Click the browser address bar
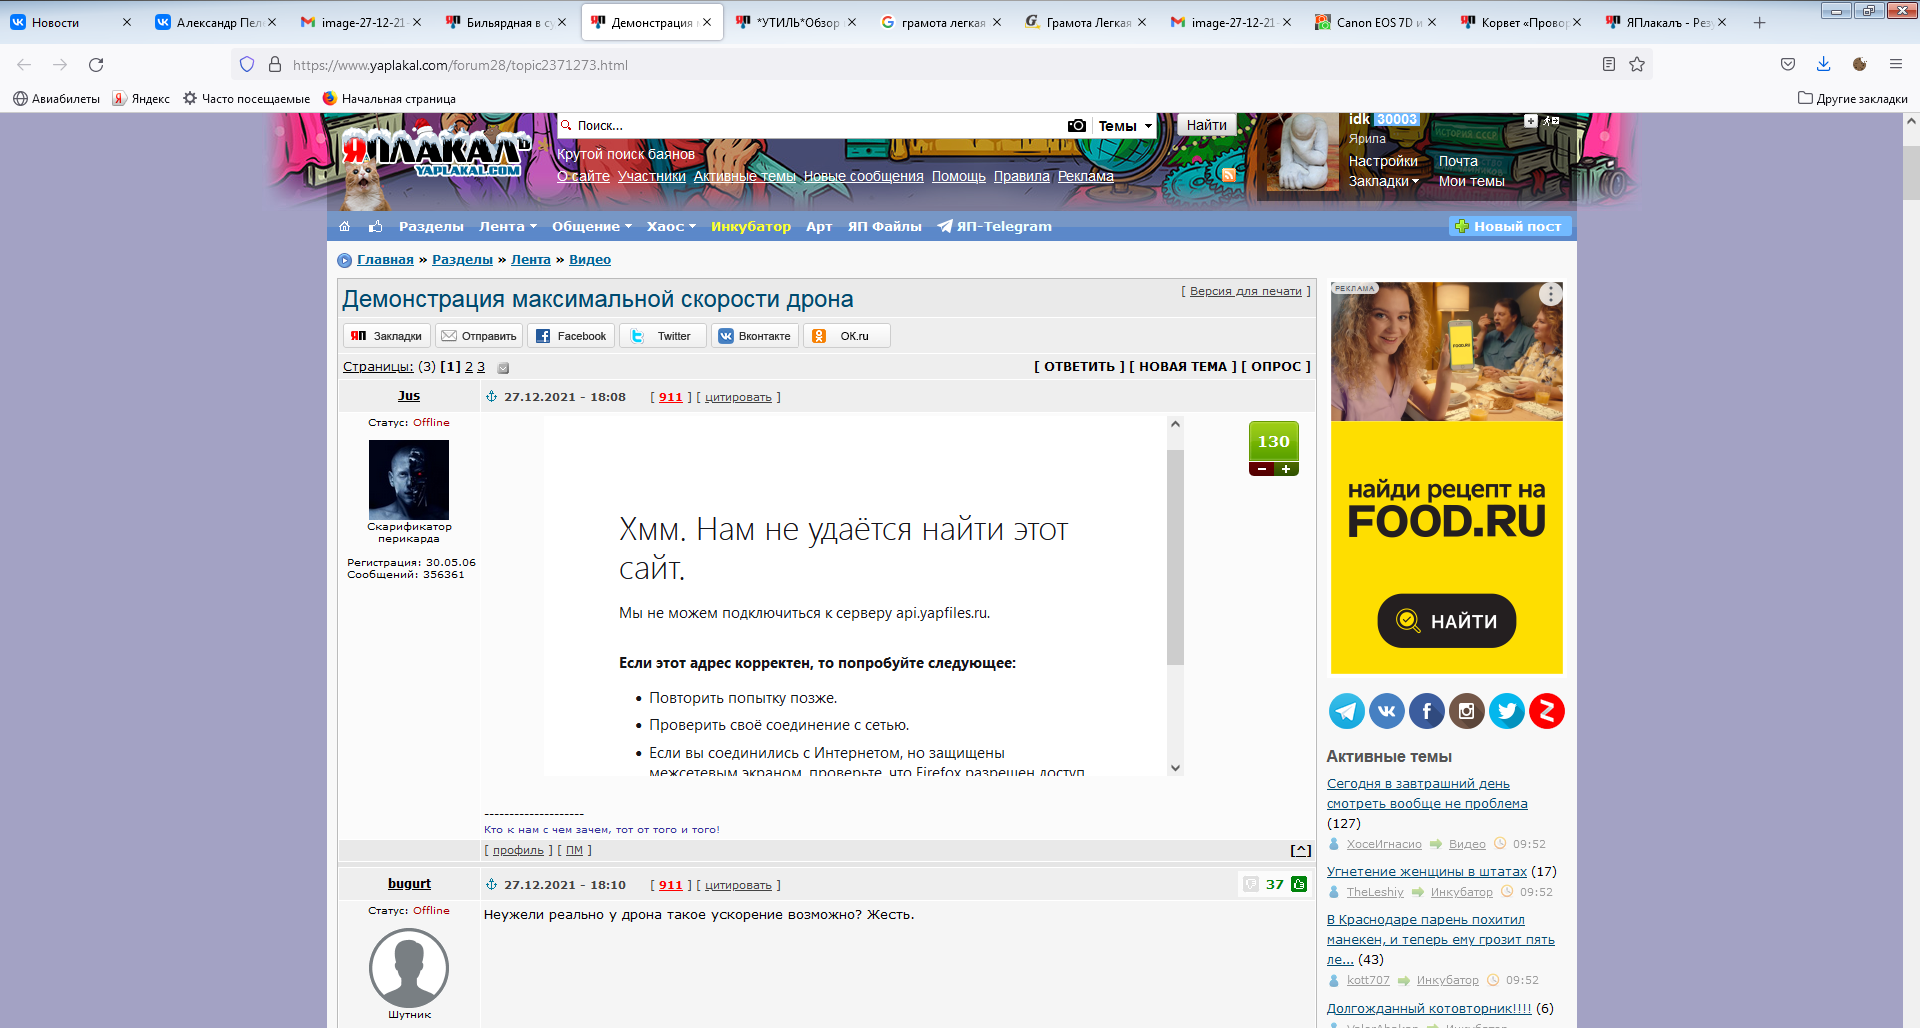 pyautogui.click(x=940, y=65)
